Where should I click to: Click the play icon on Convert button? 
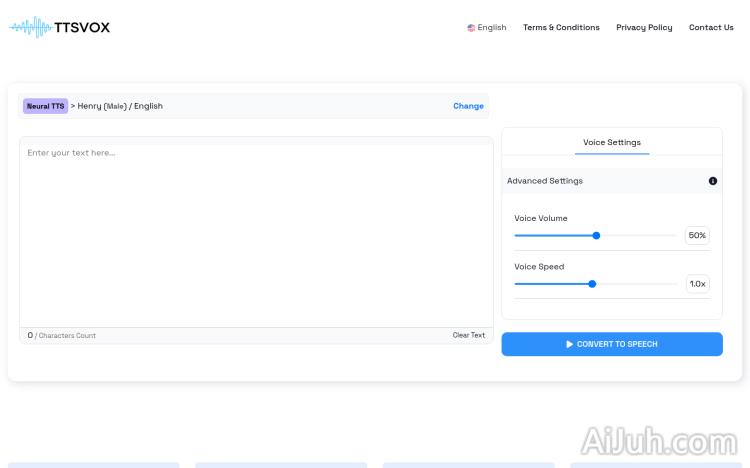click(570, 344)
